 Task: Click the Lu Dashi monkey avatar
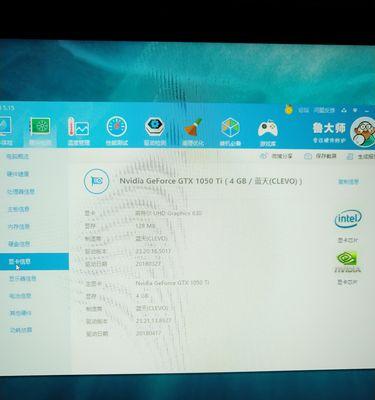363,132
